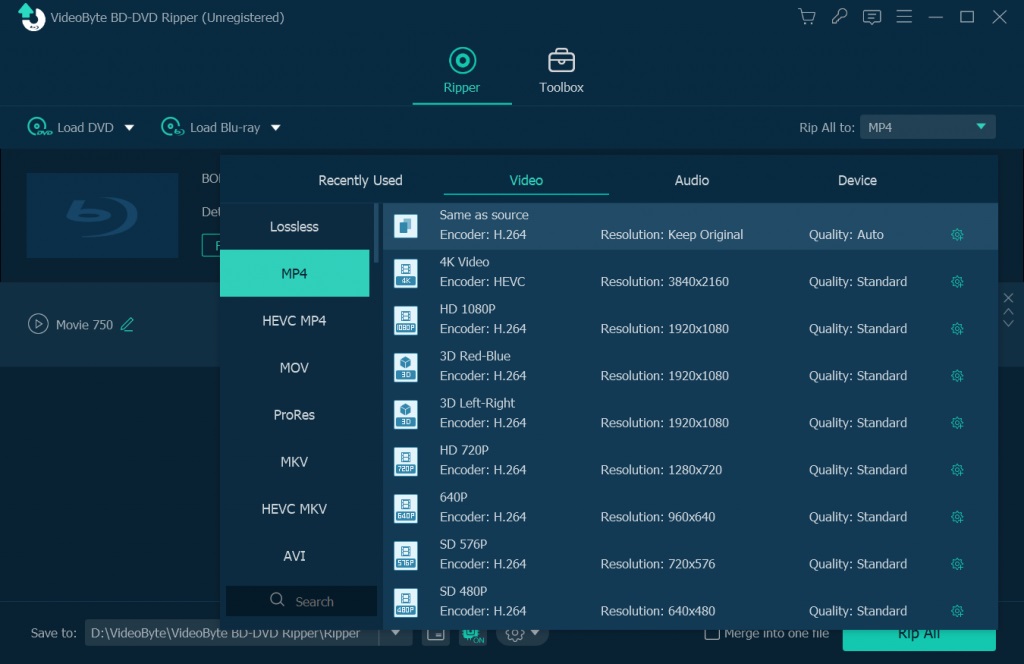
Task: Open the save destination folder dropdown
Action: pyautogui.click(x=395, y=633)
